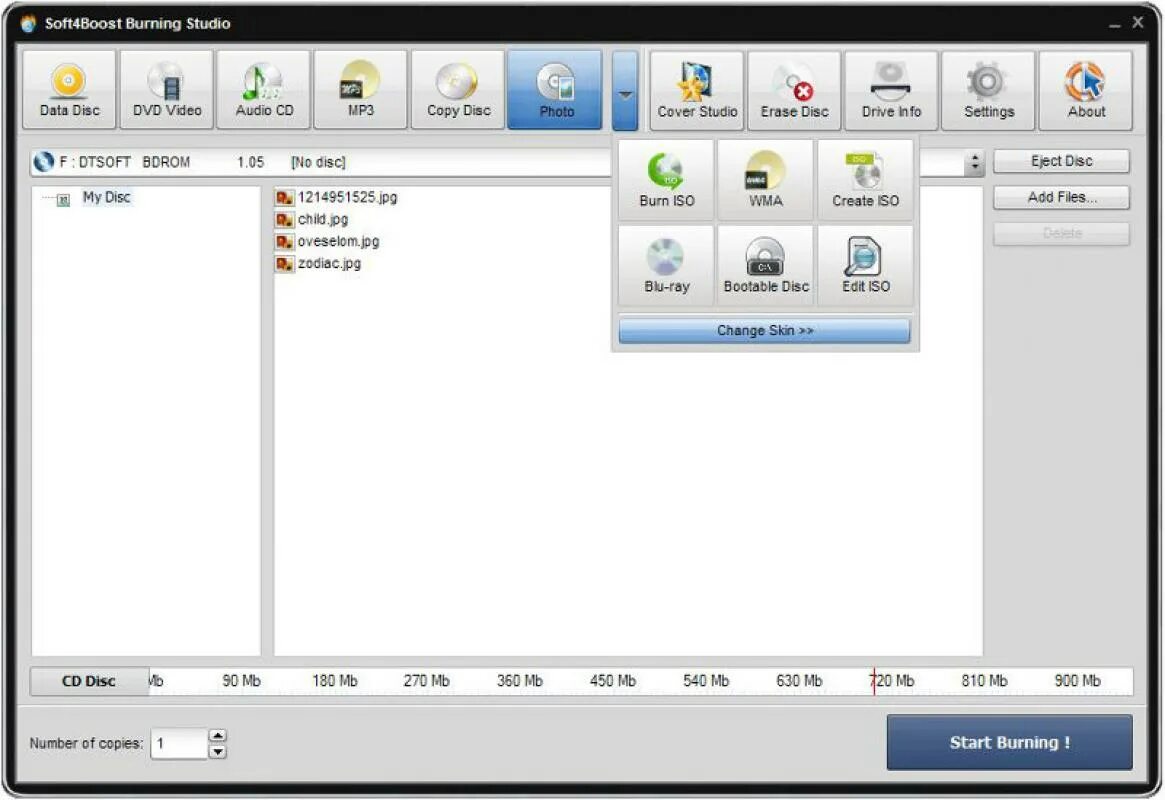Image resolution: width=1165 pixels, height=800 pixels.
Task: Select the file name child.jpg
Action: pos(322,220)
